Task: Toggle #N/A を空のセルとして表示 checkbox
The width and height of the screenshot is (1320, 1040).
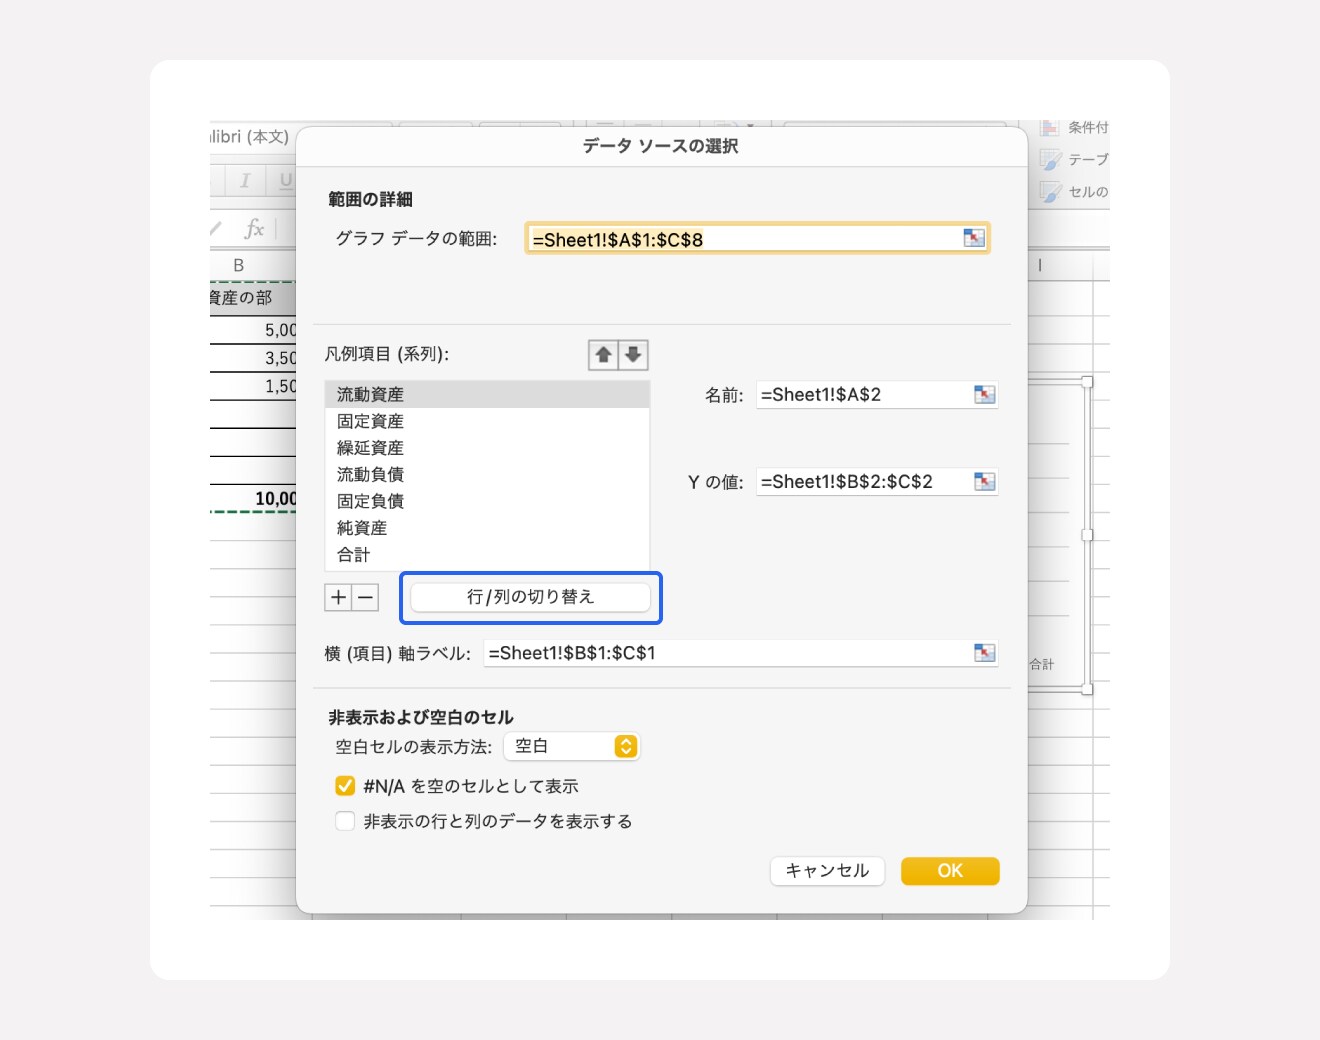Action: click(x=345, y=786)
